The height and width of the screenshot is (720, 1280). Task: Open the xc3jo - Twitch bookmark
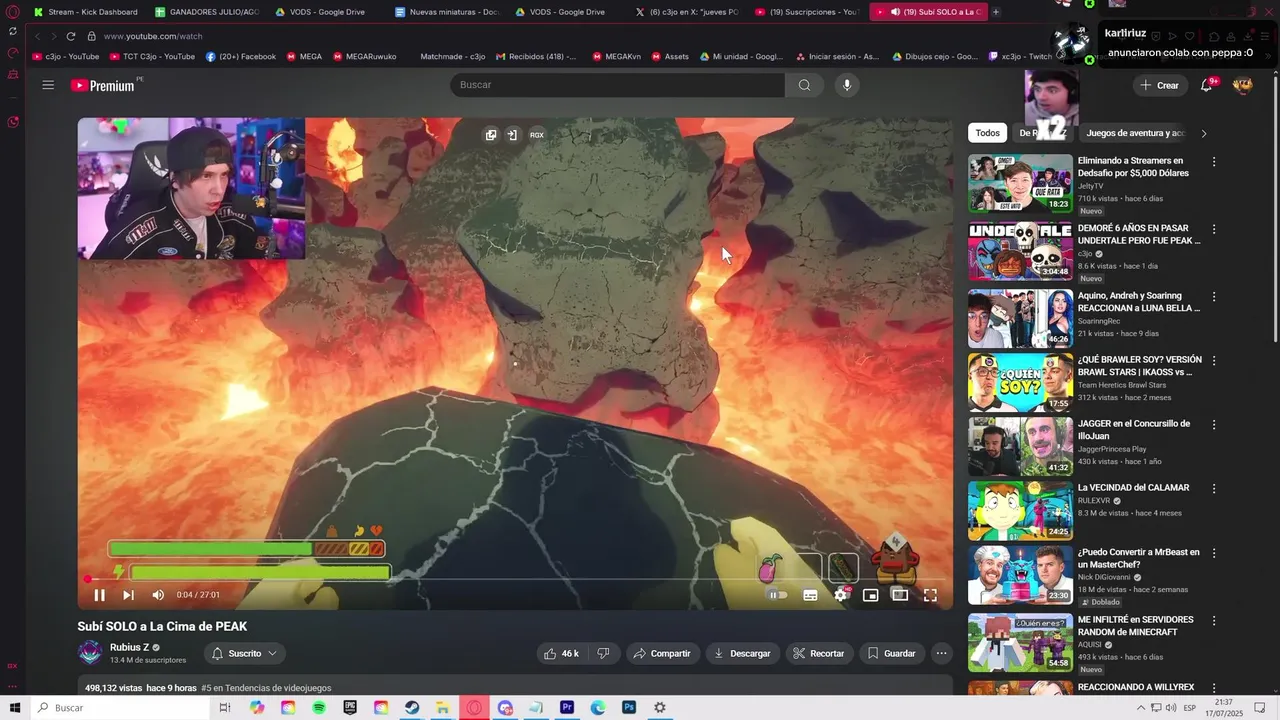click(x=1020, y=57)
